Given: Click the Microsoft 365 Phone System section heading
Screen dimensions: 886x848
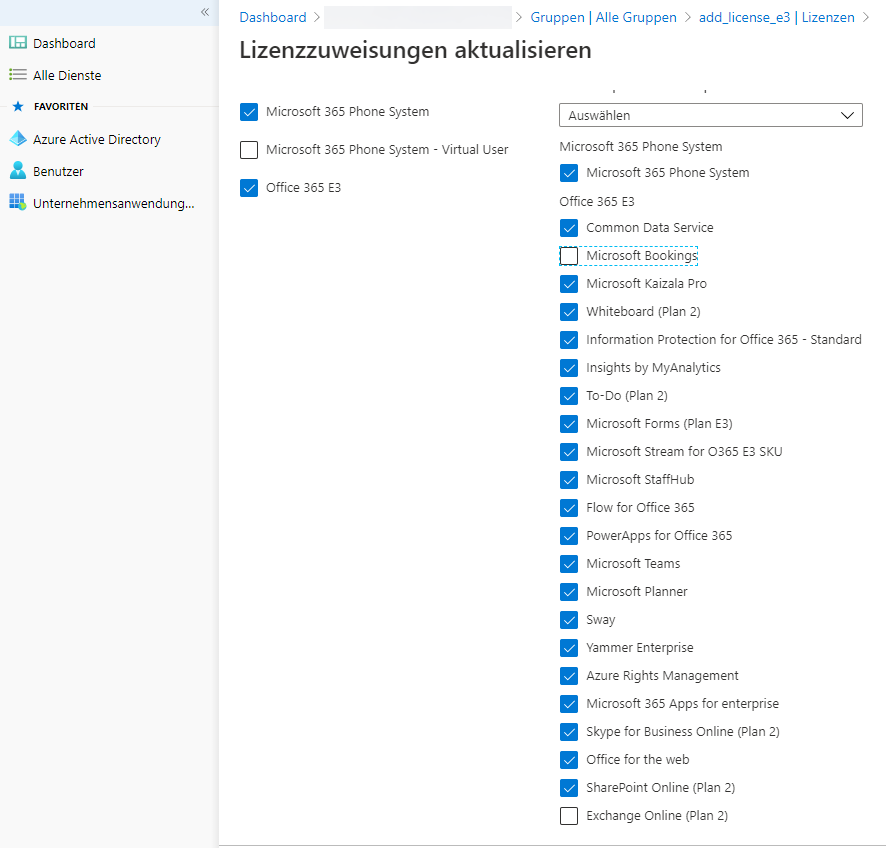Looking at the screenshot, I should (x=641, y=147).
